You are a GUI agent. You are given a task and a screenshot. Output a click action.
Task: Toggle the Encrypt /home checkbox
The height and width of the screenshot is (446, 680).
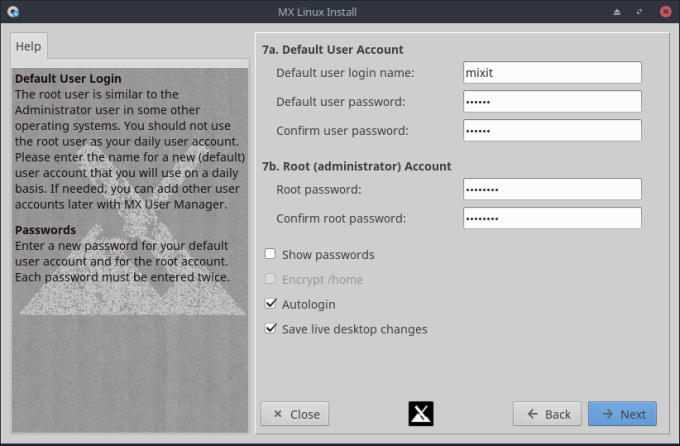click(270, 279)
